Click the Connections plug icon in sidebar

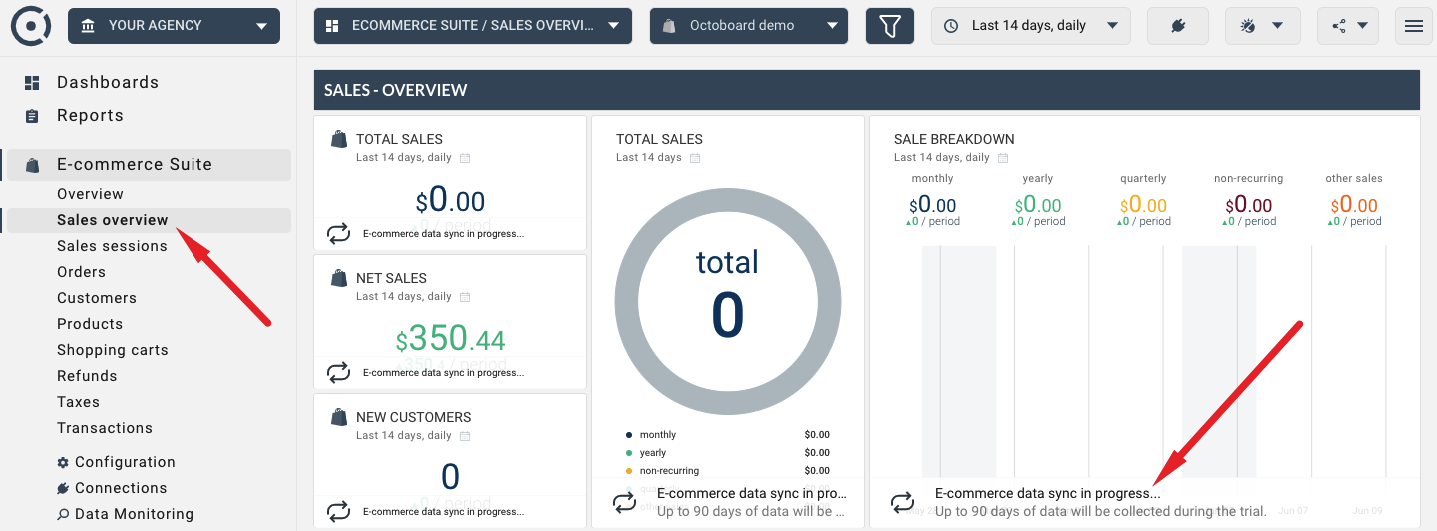63,488
